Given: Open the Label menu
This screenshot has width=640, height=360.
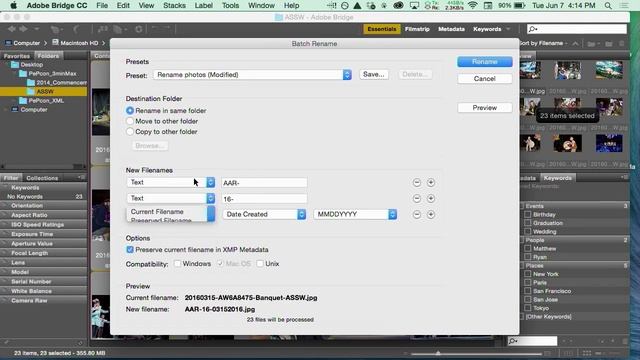Looking at the screenshot, I should (203, 5).
